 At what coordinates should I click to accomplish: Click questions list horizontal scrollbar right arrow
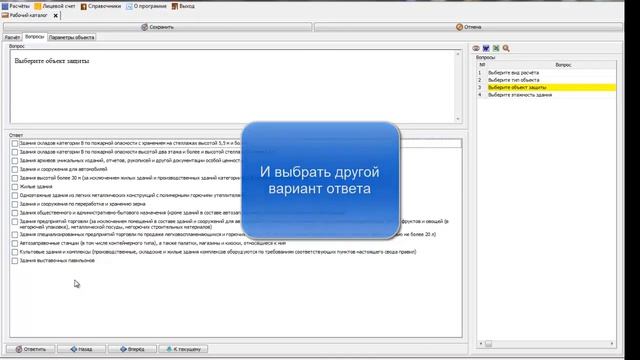click(612, 344)
